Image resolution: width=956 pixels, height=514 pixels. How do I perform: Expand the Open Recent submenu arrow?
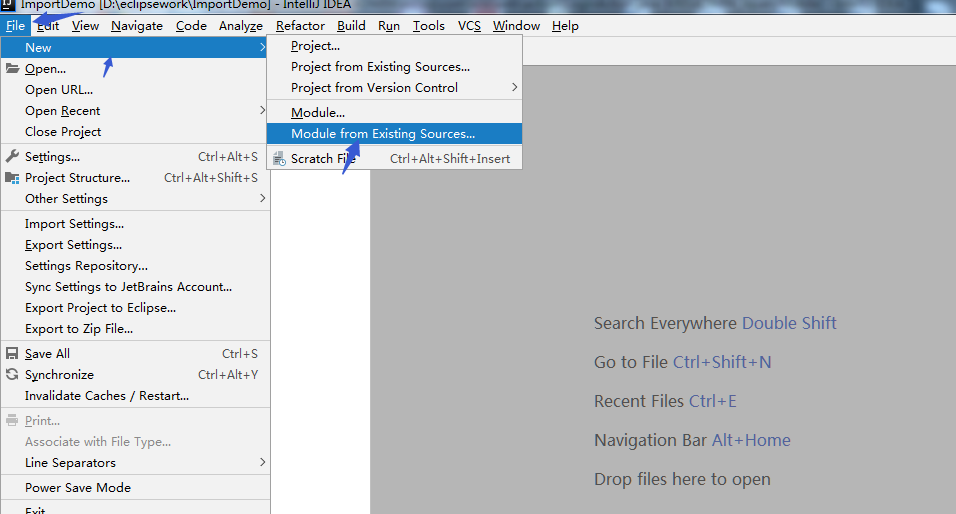pyautogui.click(x=262, y=110)
